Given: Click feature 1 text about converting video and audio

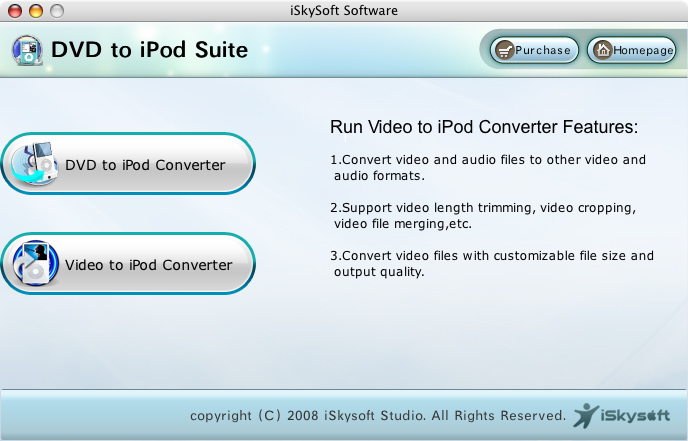Looking at the screenshot, I should 488,167.
